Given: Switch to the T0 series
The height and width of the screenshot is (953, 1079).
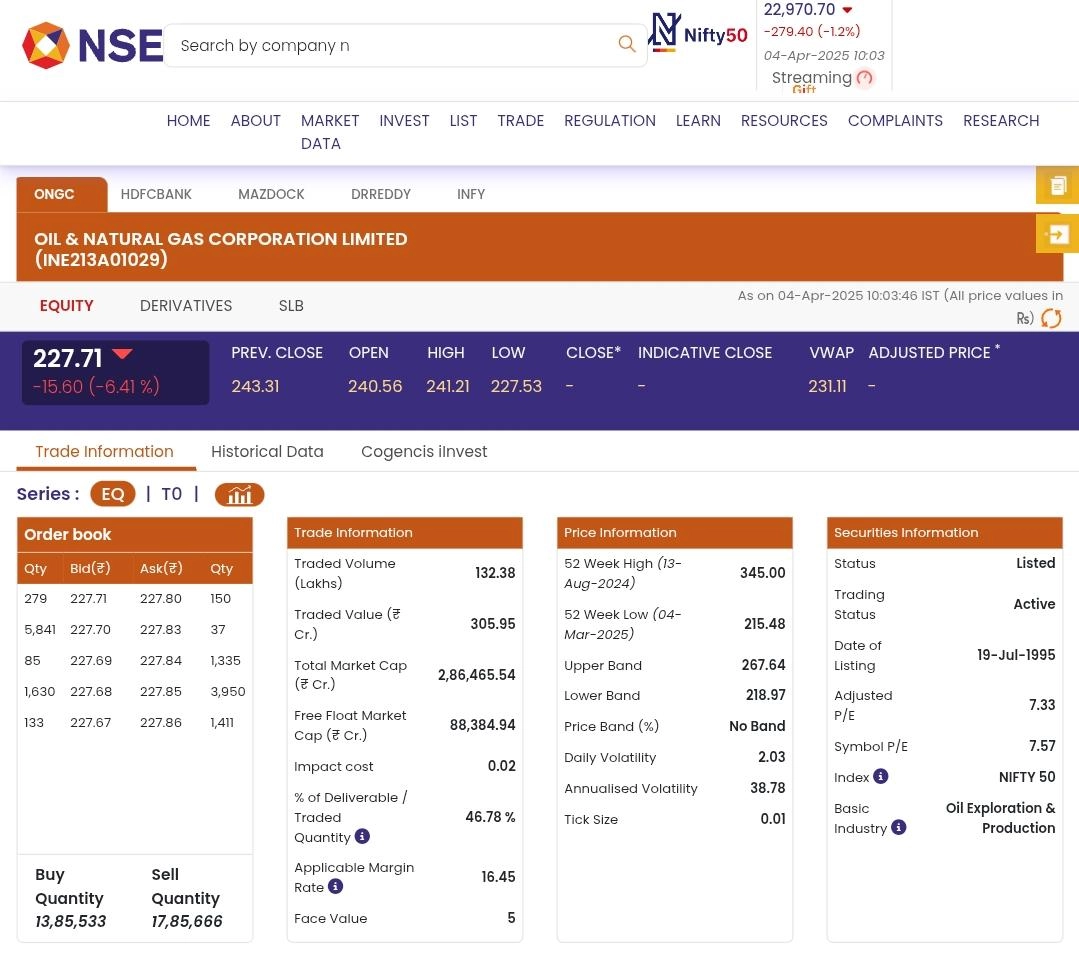Looking at the screenshot, I should point(171,494).
